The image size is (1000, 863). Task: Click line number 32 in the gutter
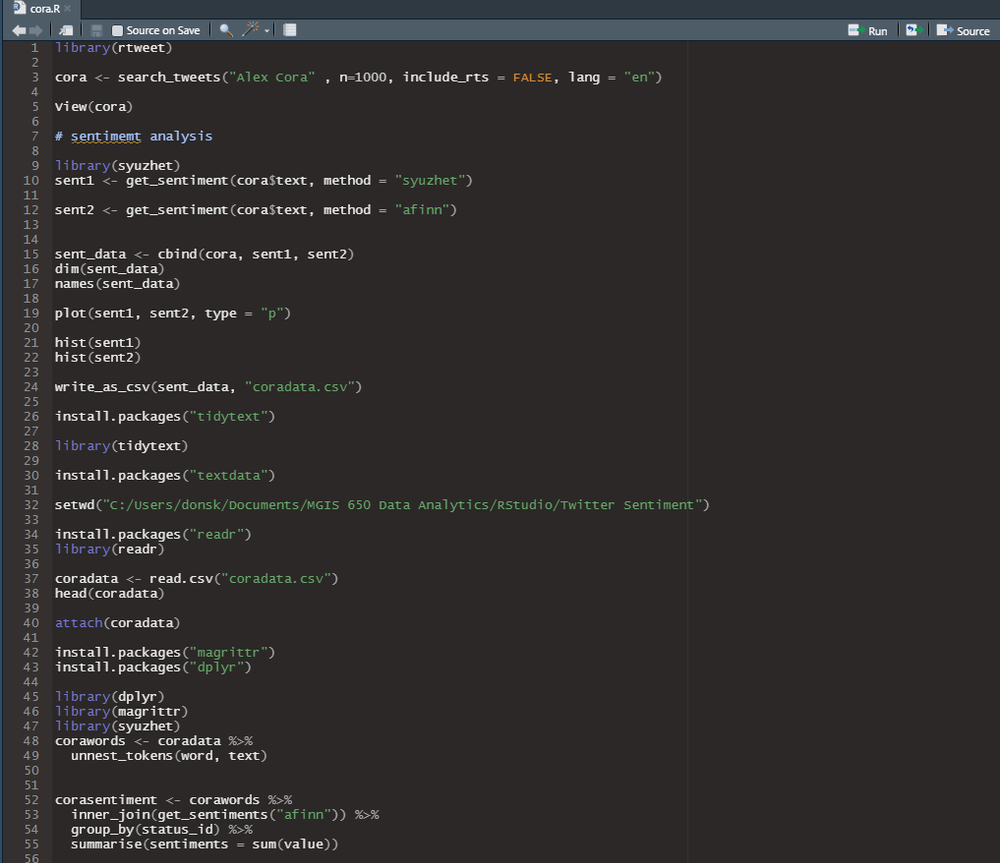31,505
